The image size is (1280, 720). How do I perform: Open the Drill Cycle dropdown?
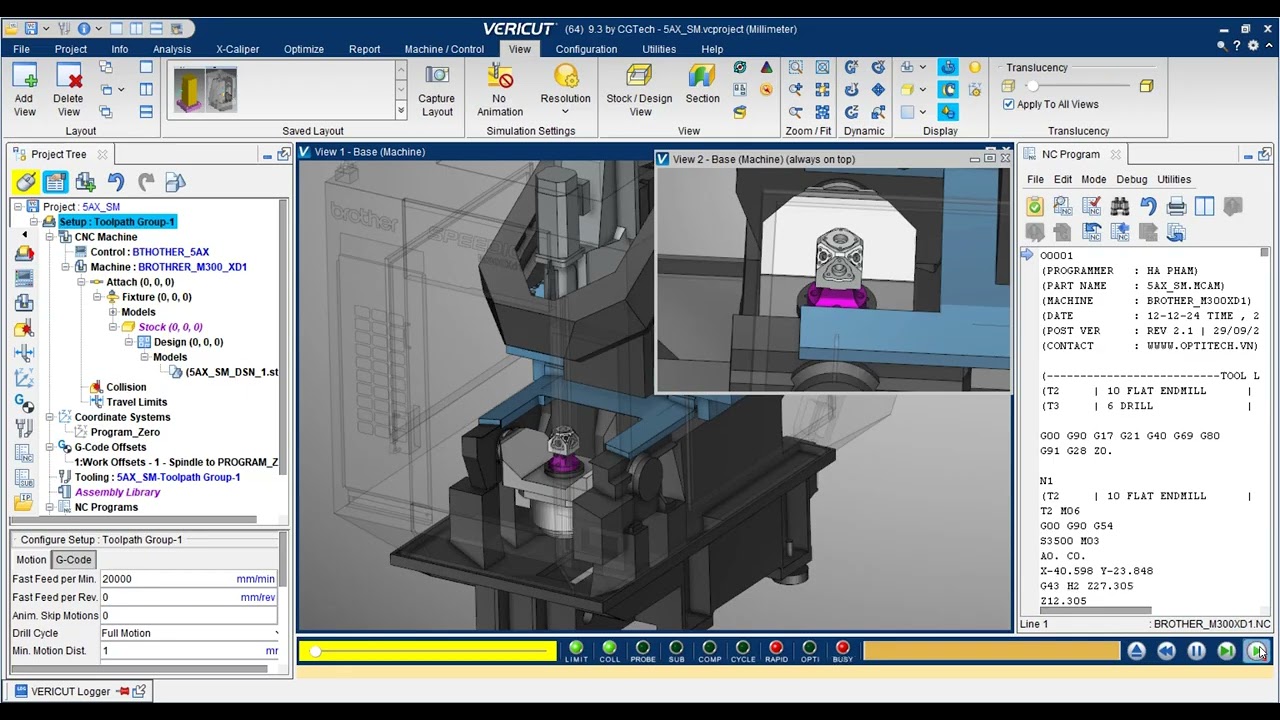190,633
